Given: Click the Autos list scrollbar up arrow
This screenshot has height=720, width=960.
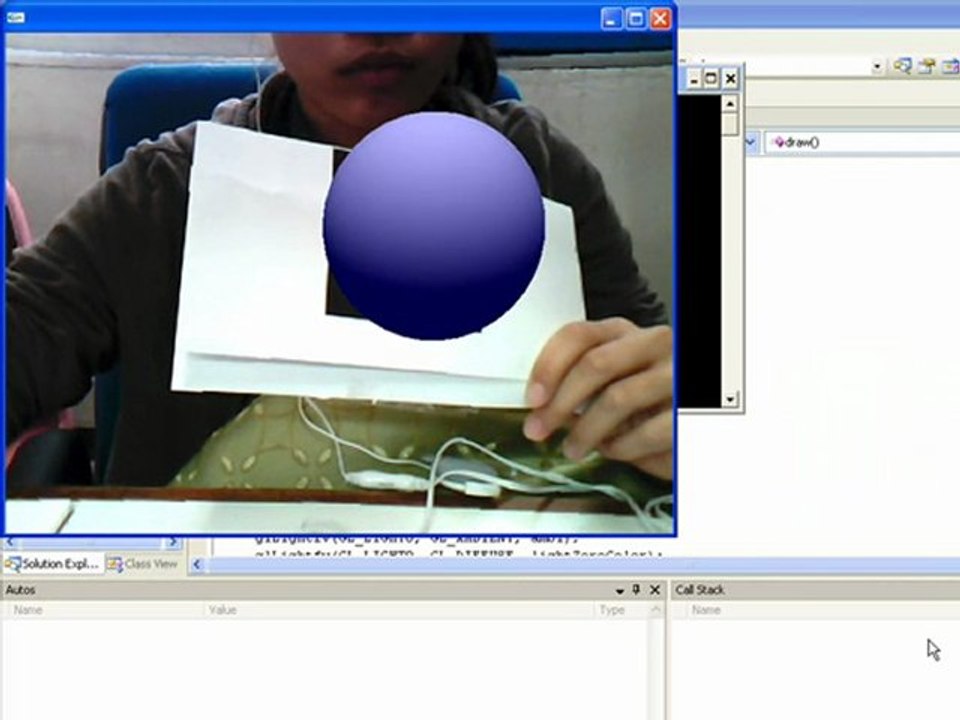Looking at the screenshot, I should tap(656, 610).
